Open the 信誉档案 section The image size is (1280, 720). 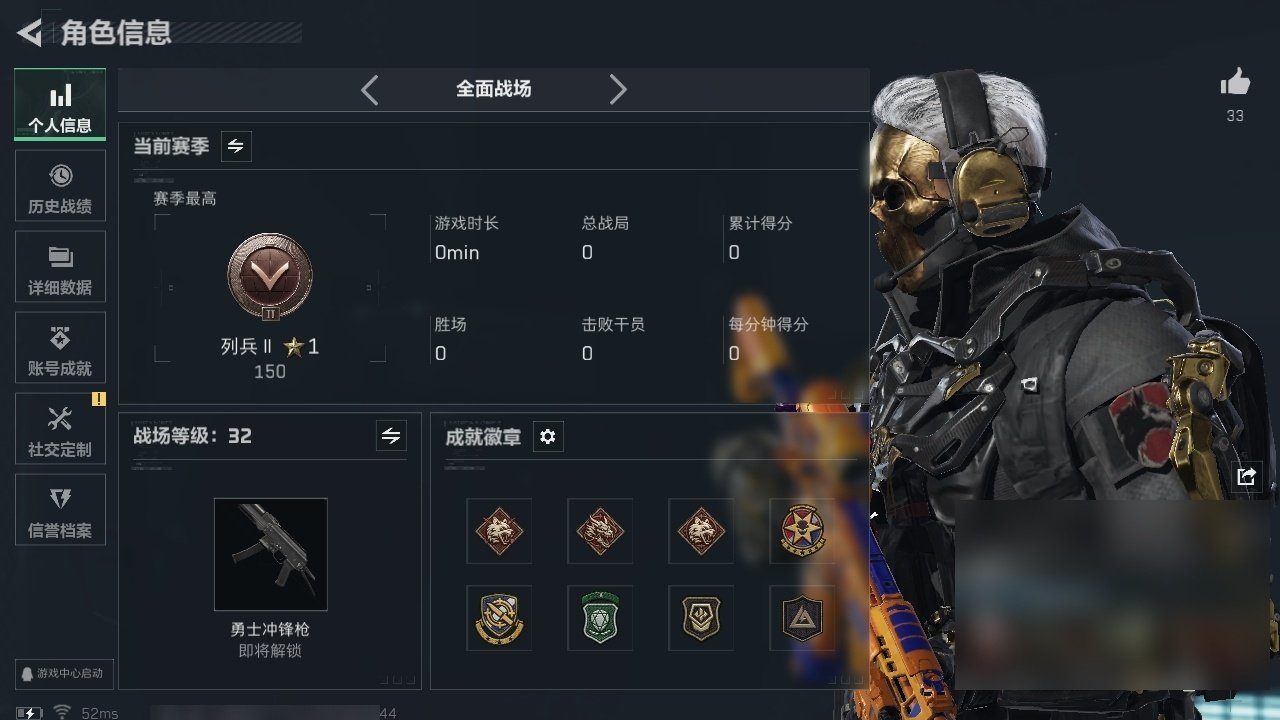60,510
